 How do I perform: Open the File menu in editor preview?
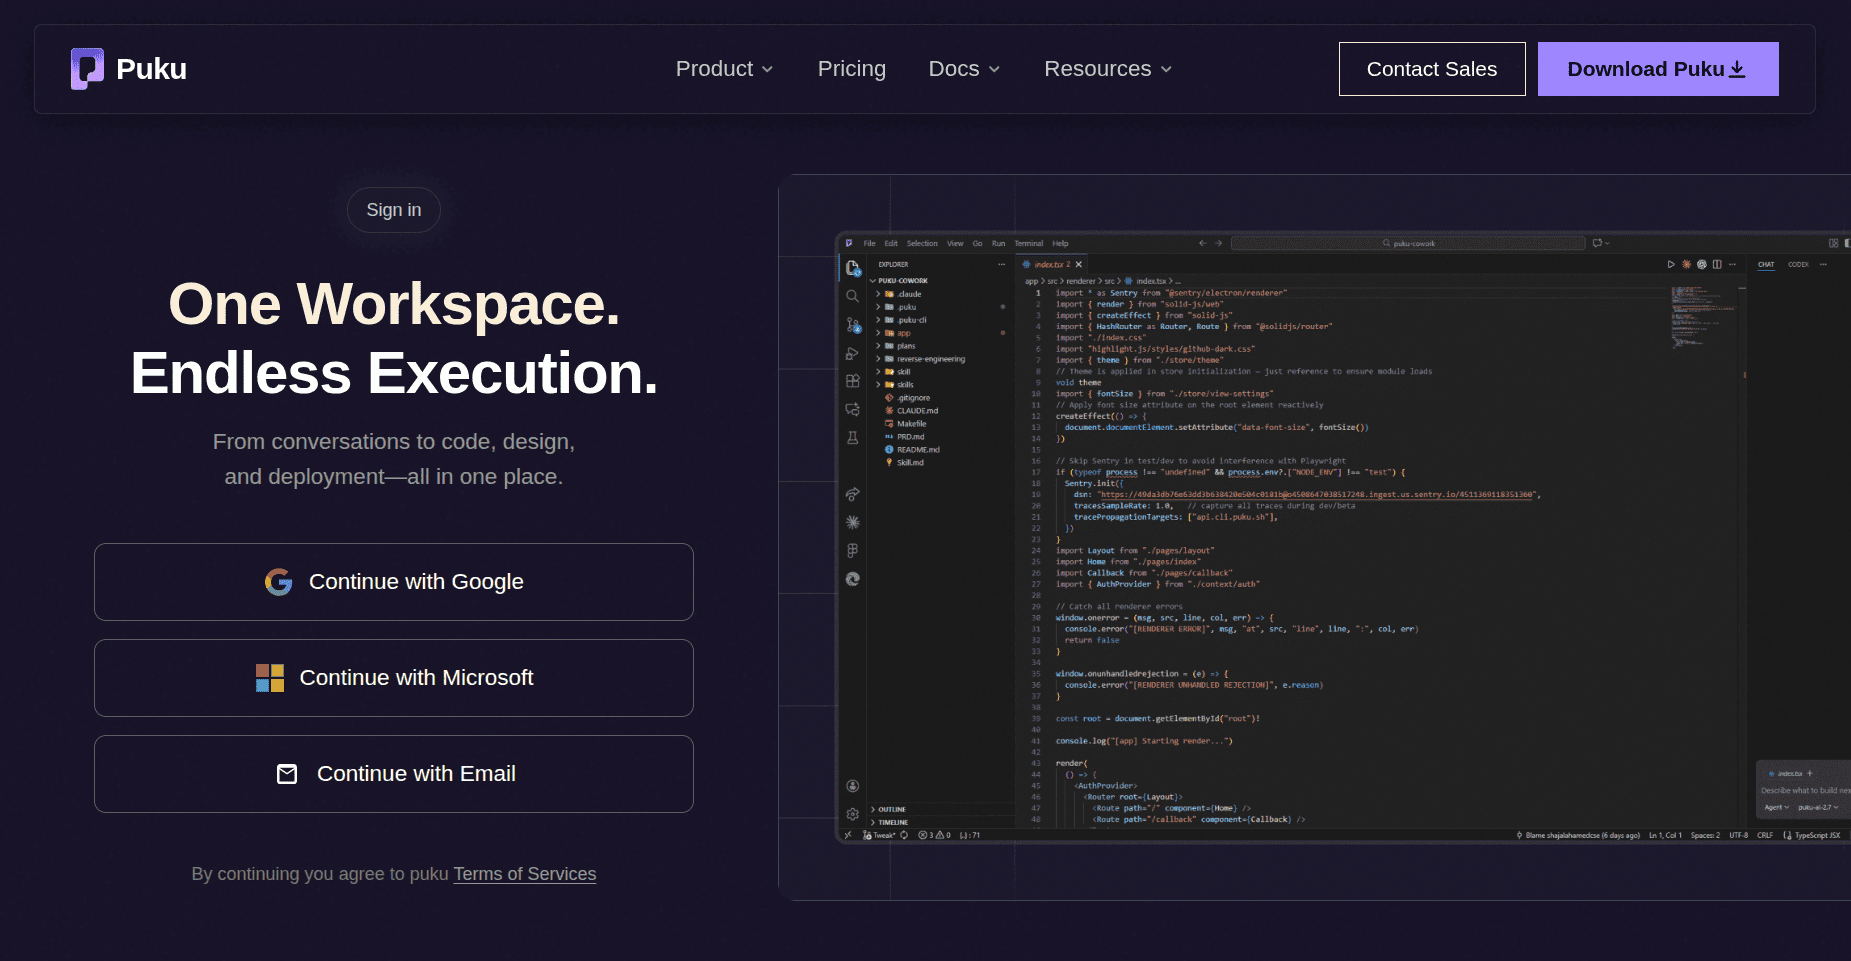click(869, 243)
